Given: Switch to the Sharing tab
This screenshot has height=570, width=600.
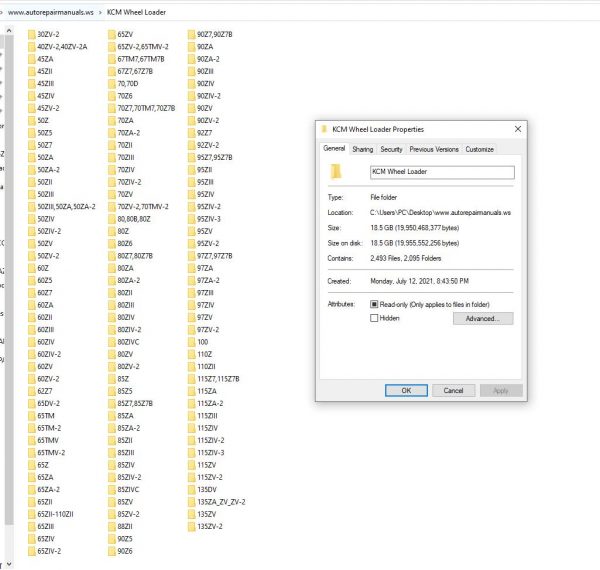Looking at the screenshot, I should pyautogui.click(x=362, y=150).
